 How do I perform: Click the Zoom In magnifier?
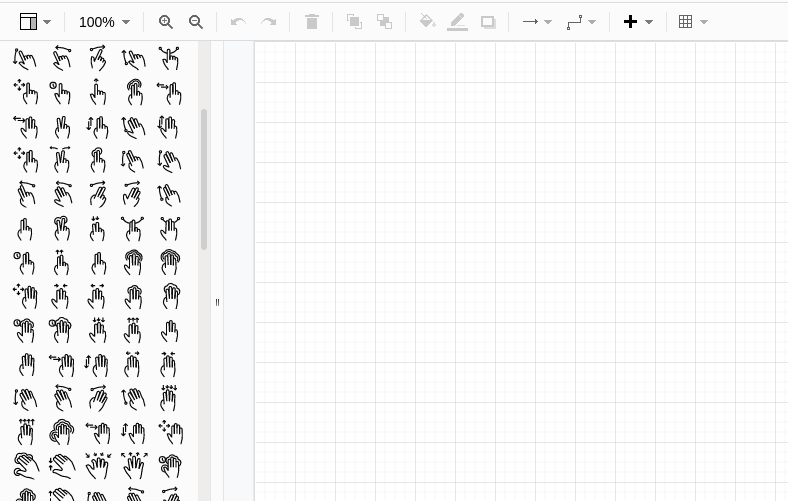point(165,22)
